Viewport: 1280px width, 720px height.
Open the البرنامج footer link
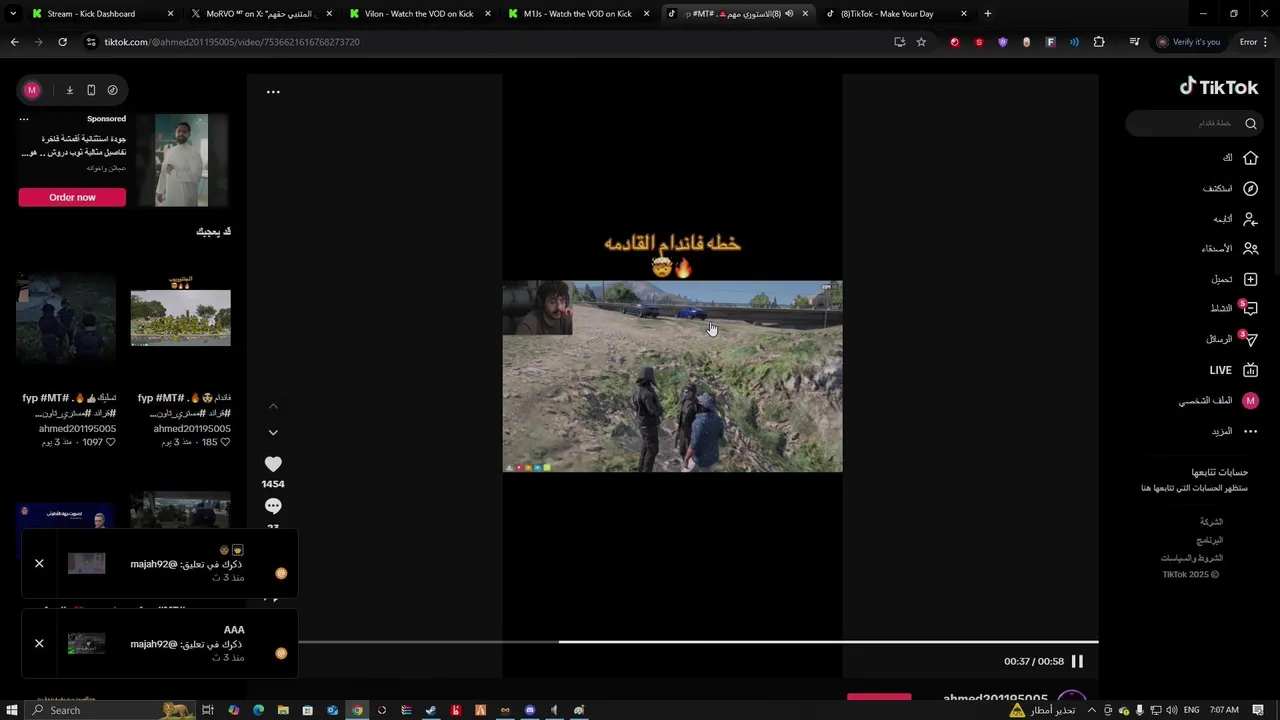[1210, 540]
